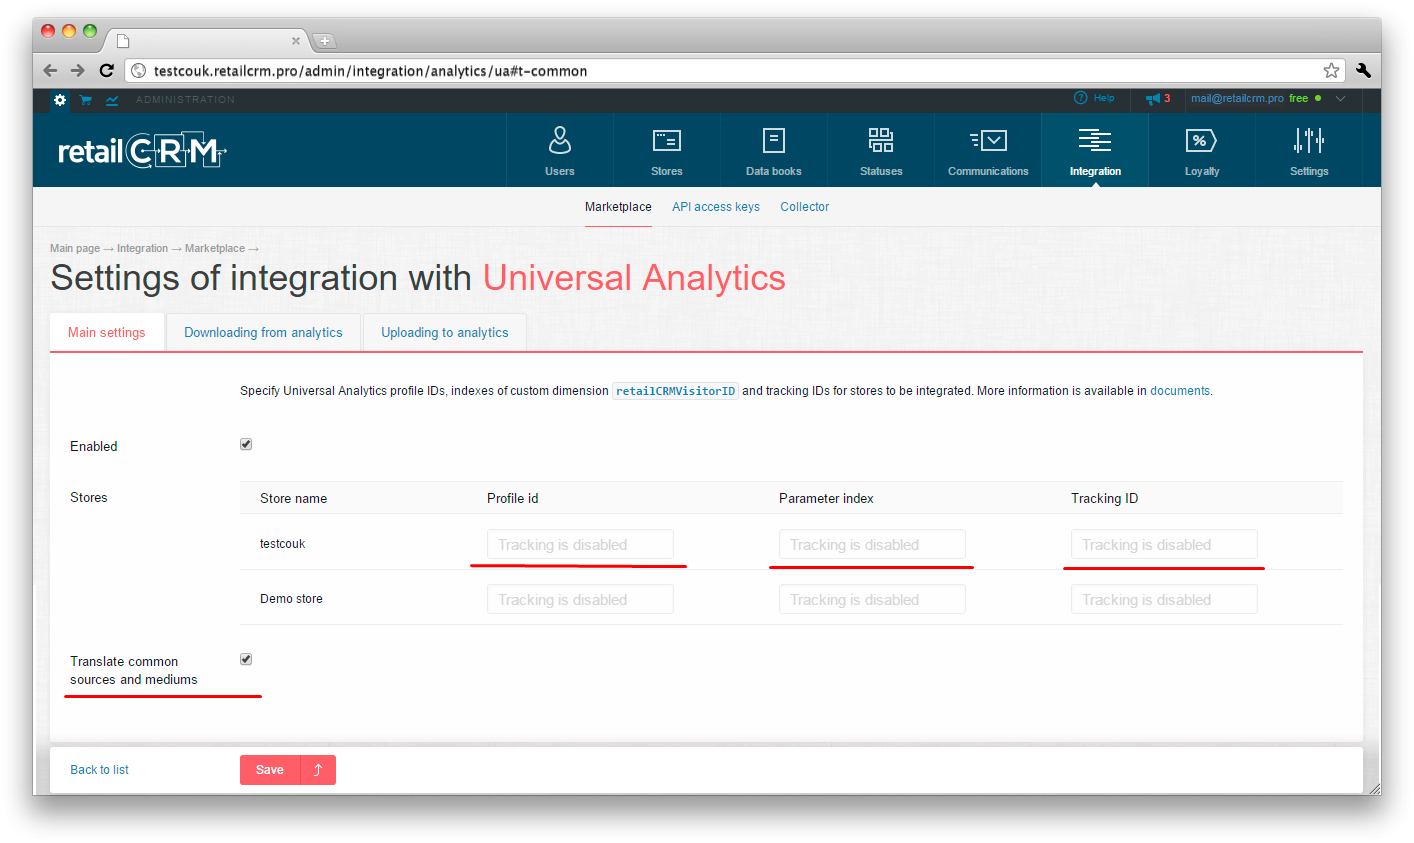Image resolution: width=1414 pixels, height=843 pixels.
Task: Switch to Uploading to analytics tab
Action: point(445,333)
